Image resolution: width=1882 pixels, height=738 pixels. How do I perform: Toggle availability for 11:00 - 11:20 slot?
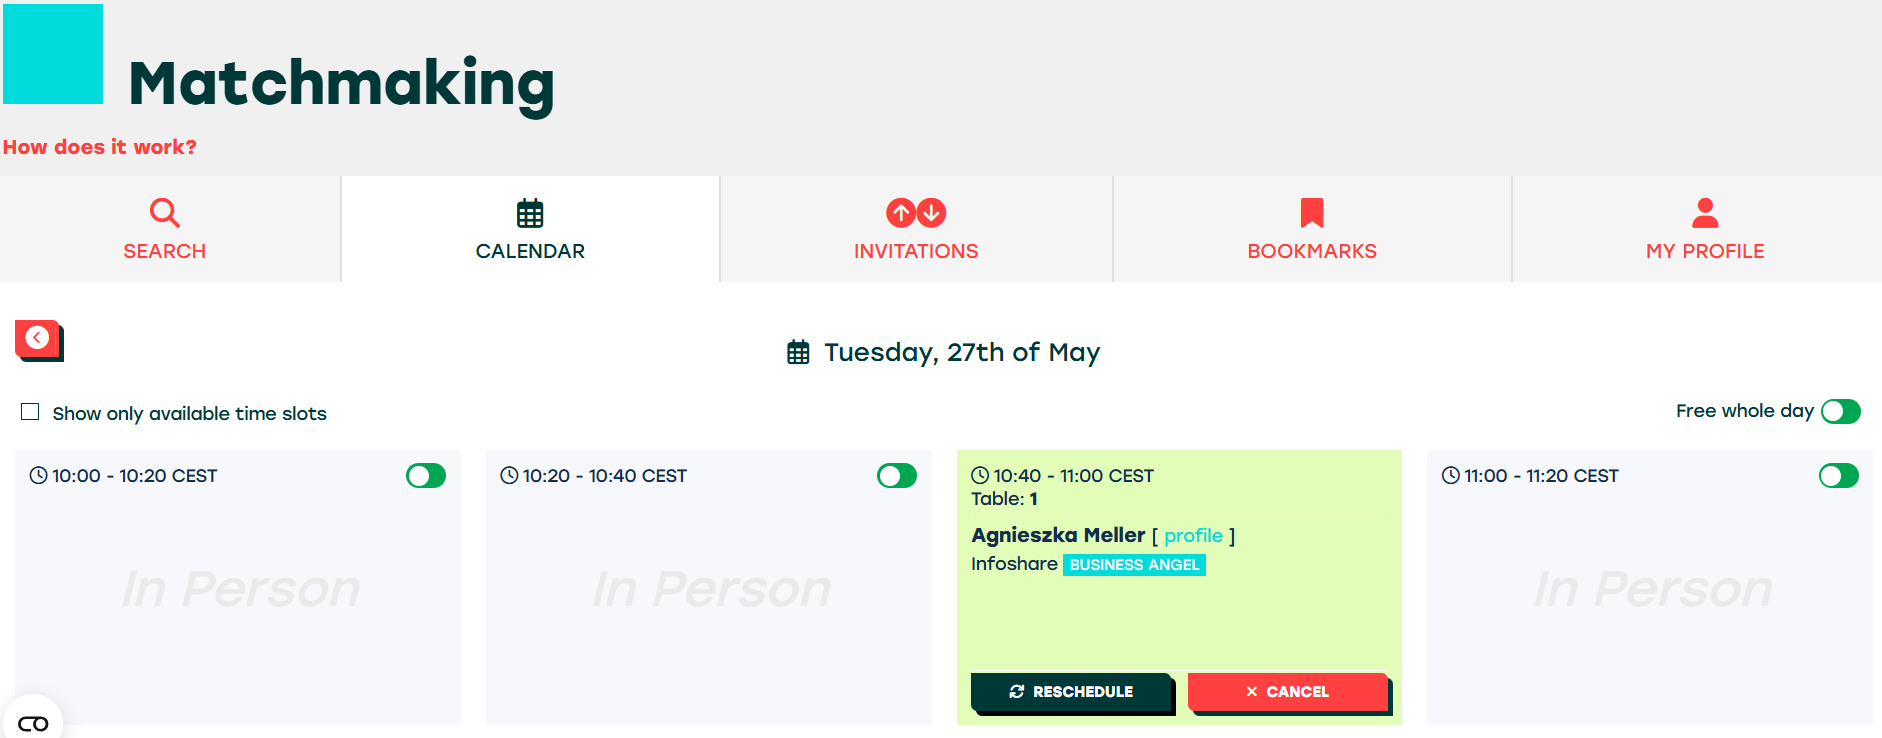pos(1839,476)
